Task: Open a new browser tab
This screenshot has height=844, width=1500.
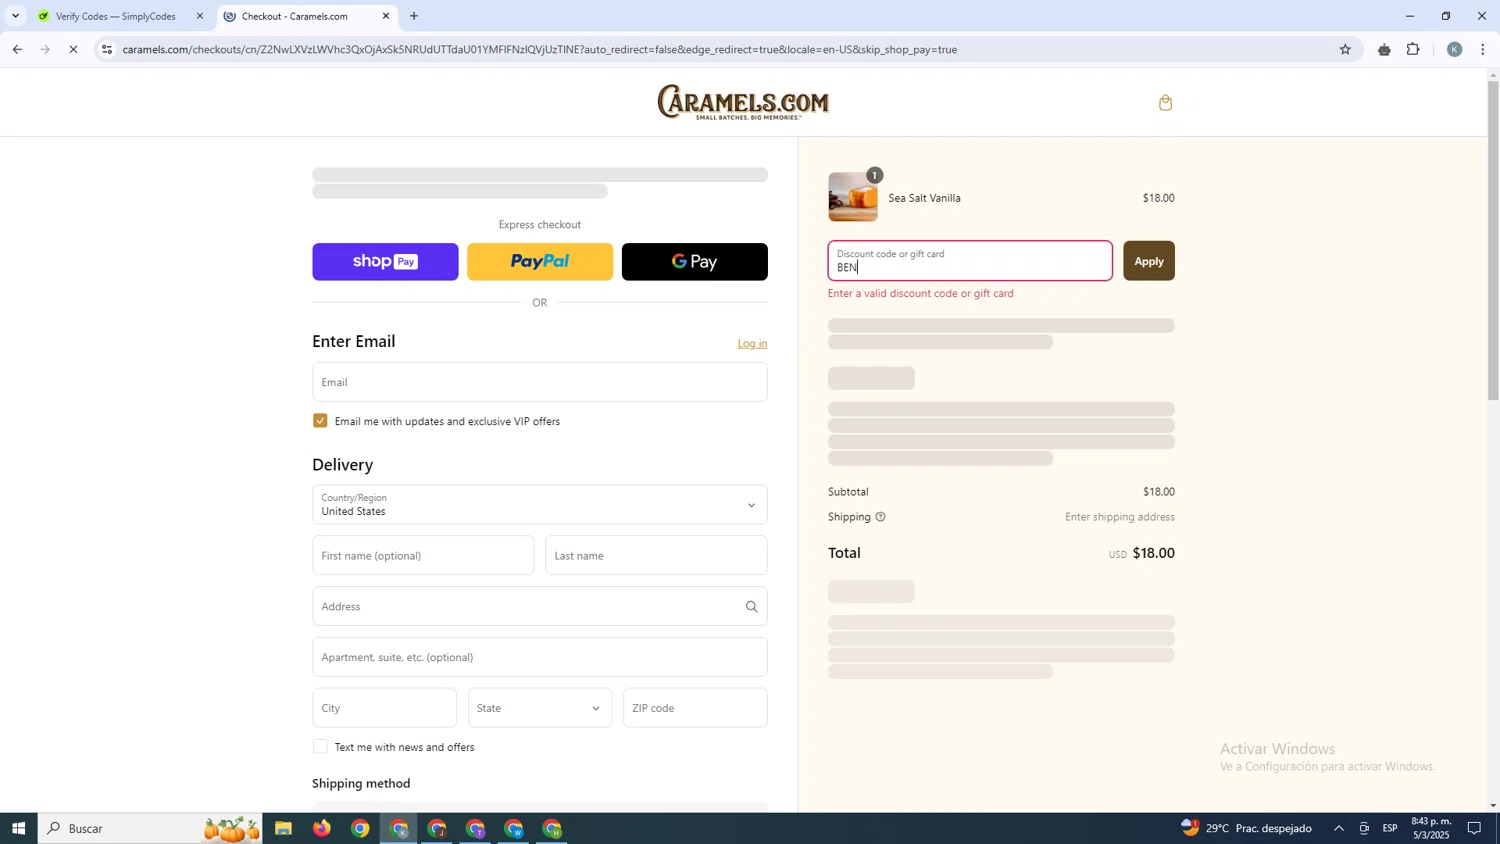Action: click(414, 16)
